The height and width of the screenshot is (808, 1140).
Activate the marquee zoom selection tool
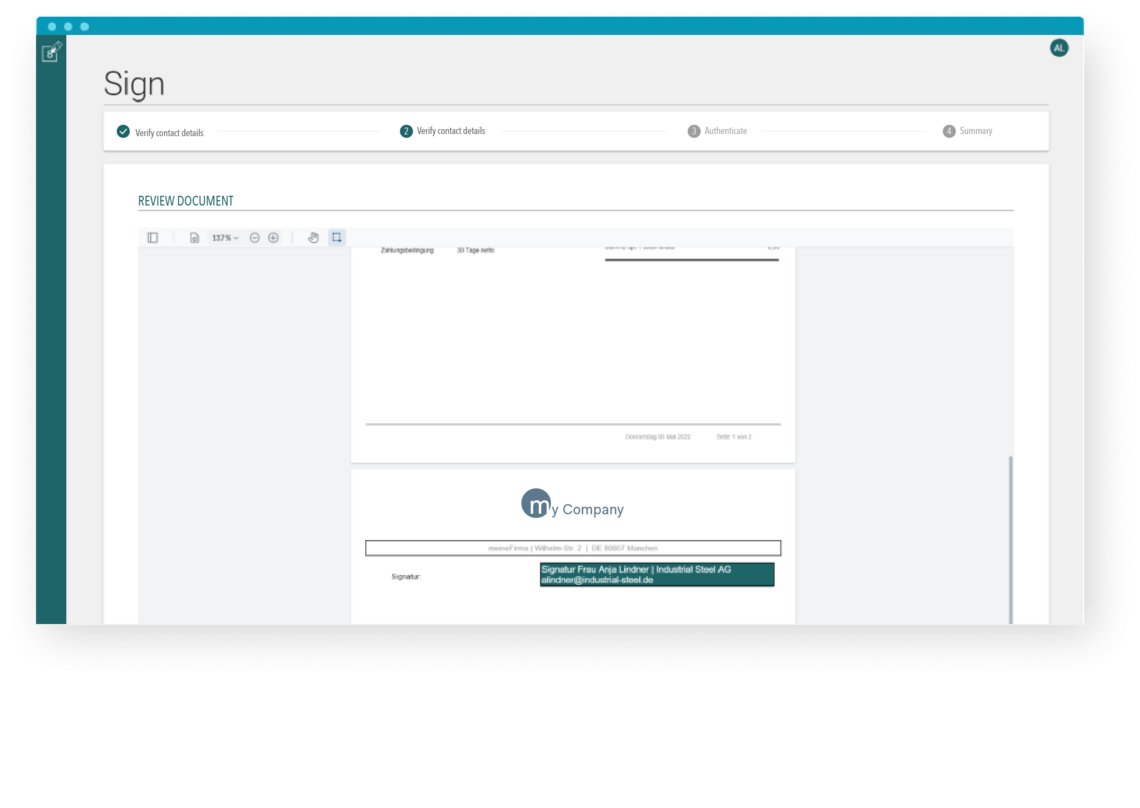click(336, 237)
